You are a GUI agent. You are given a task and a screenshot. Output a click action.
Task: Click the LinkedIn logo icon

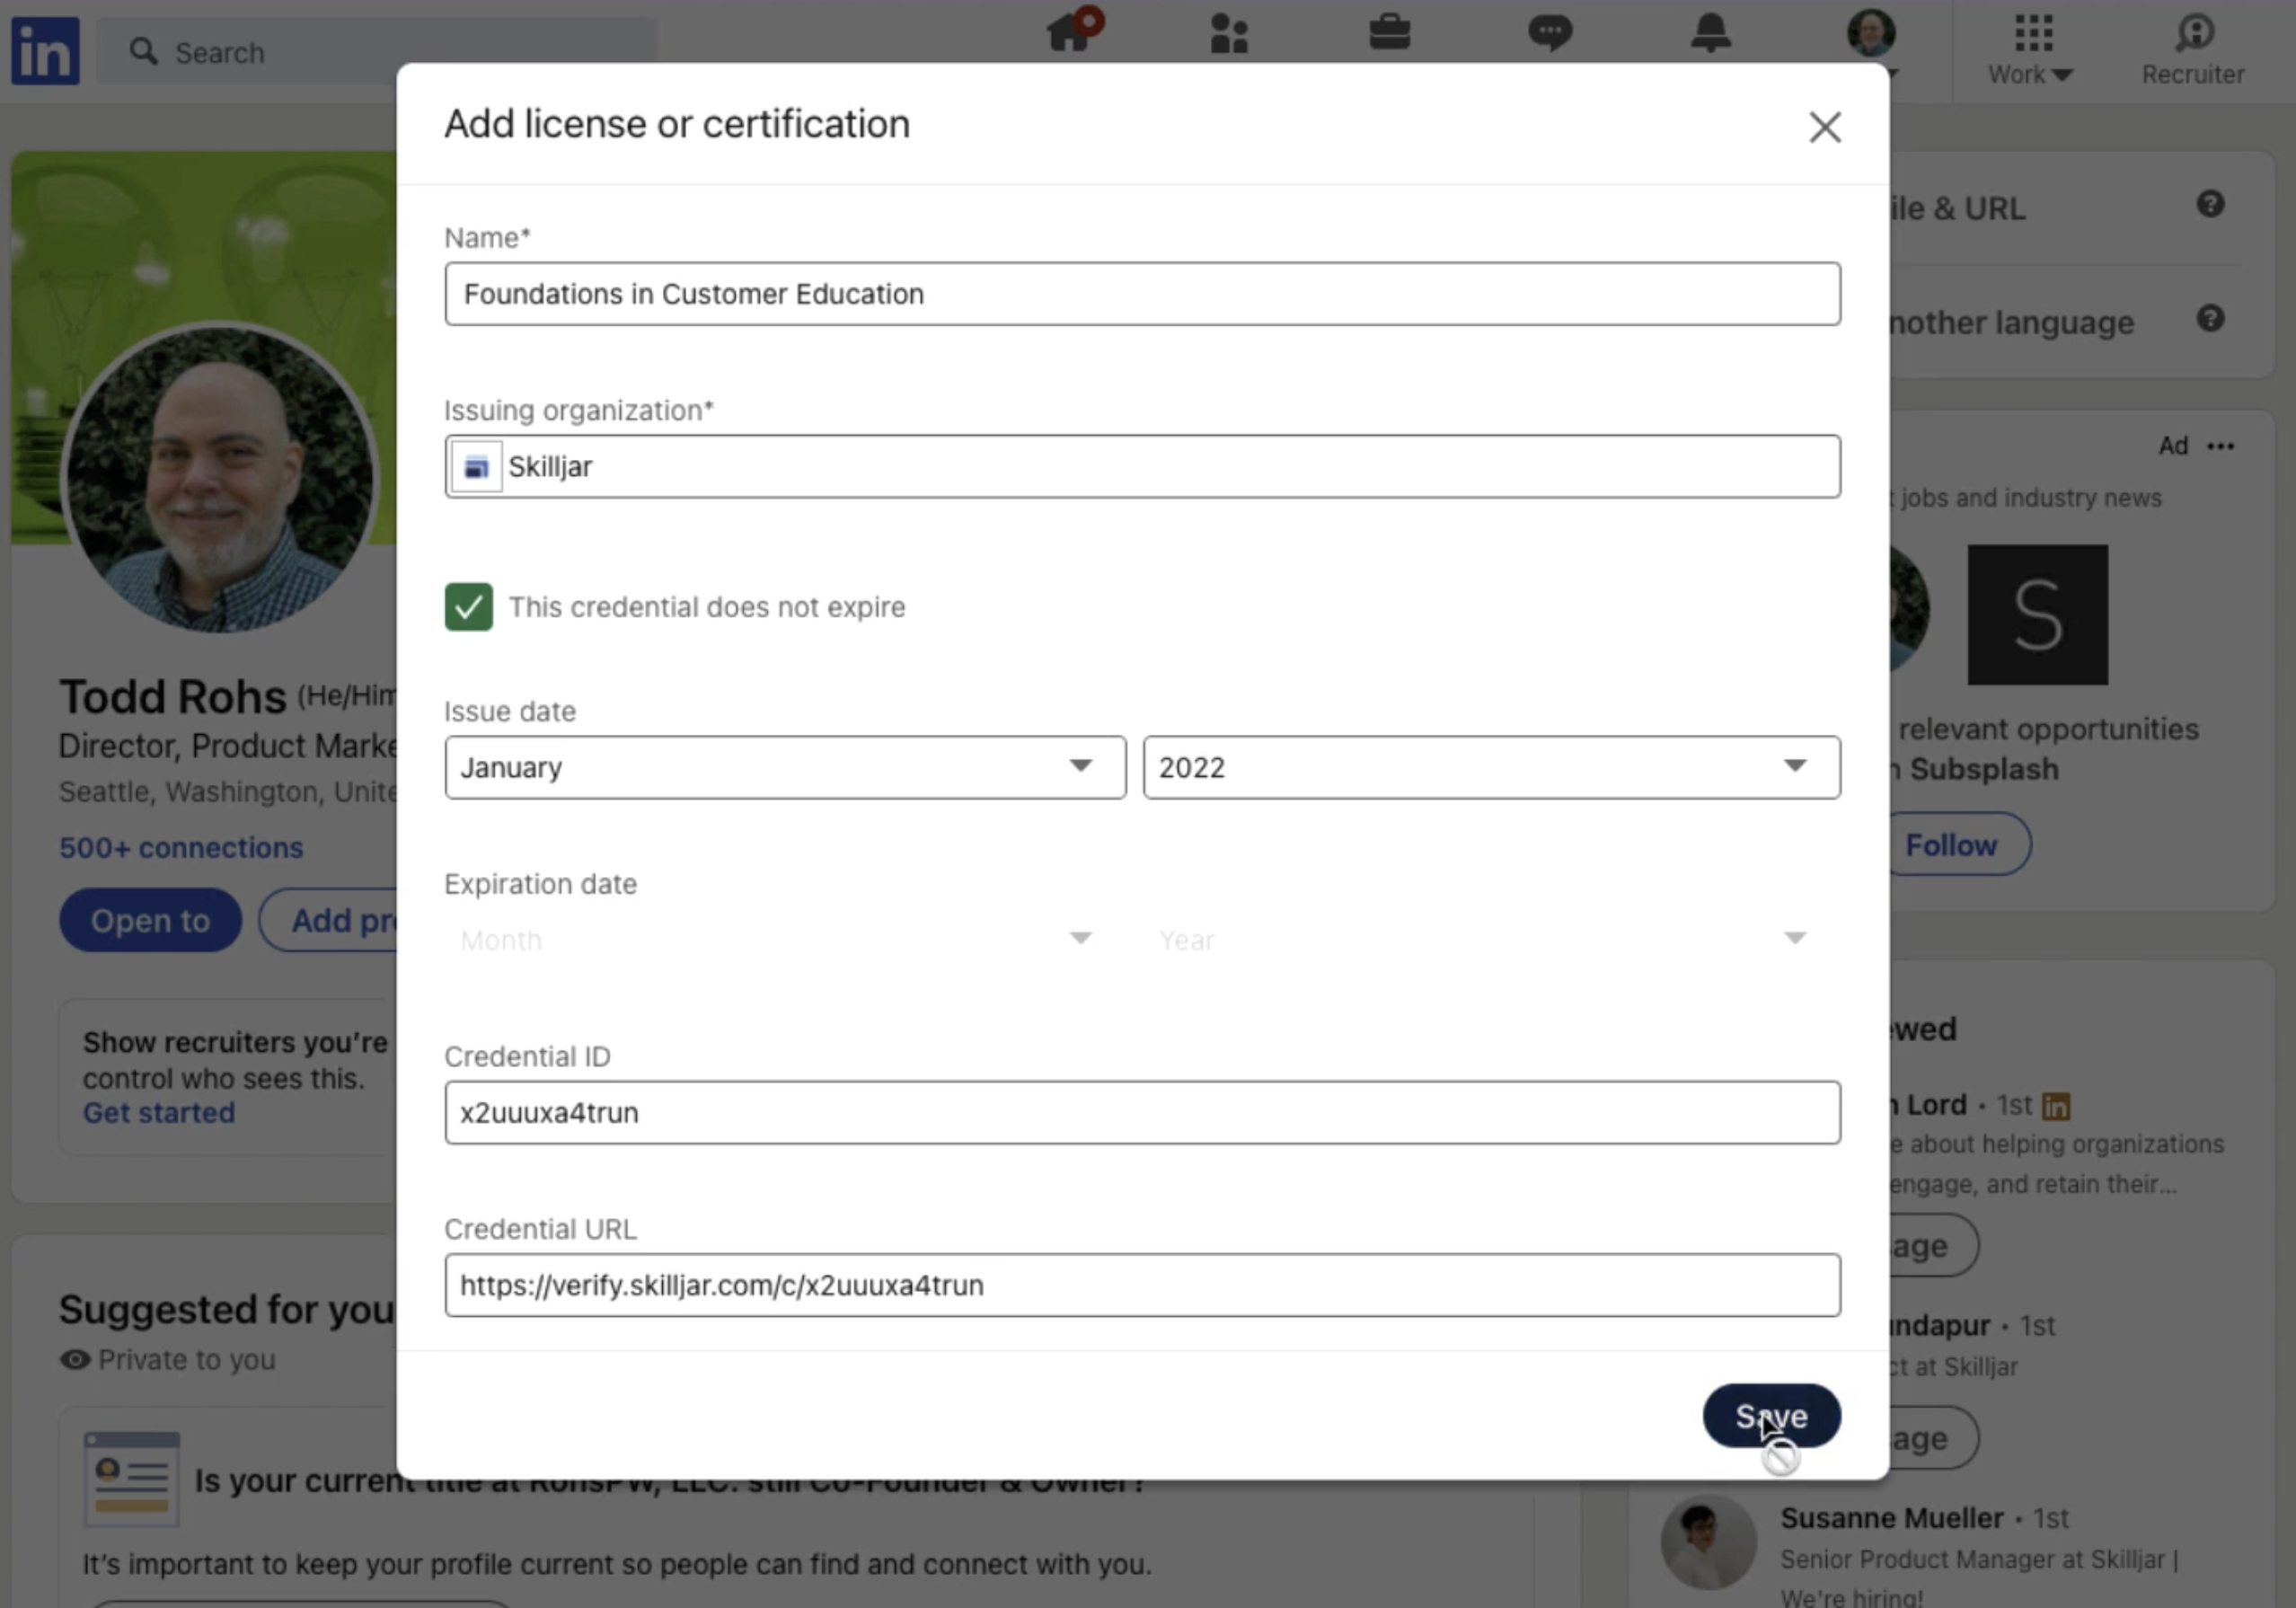tap(45, 50)
